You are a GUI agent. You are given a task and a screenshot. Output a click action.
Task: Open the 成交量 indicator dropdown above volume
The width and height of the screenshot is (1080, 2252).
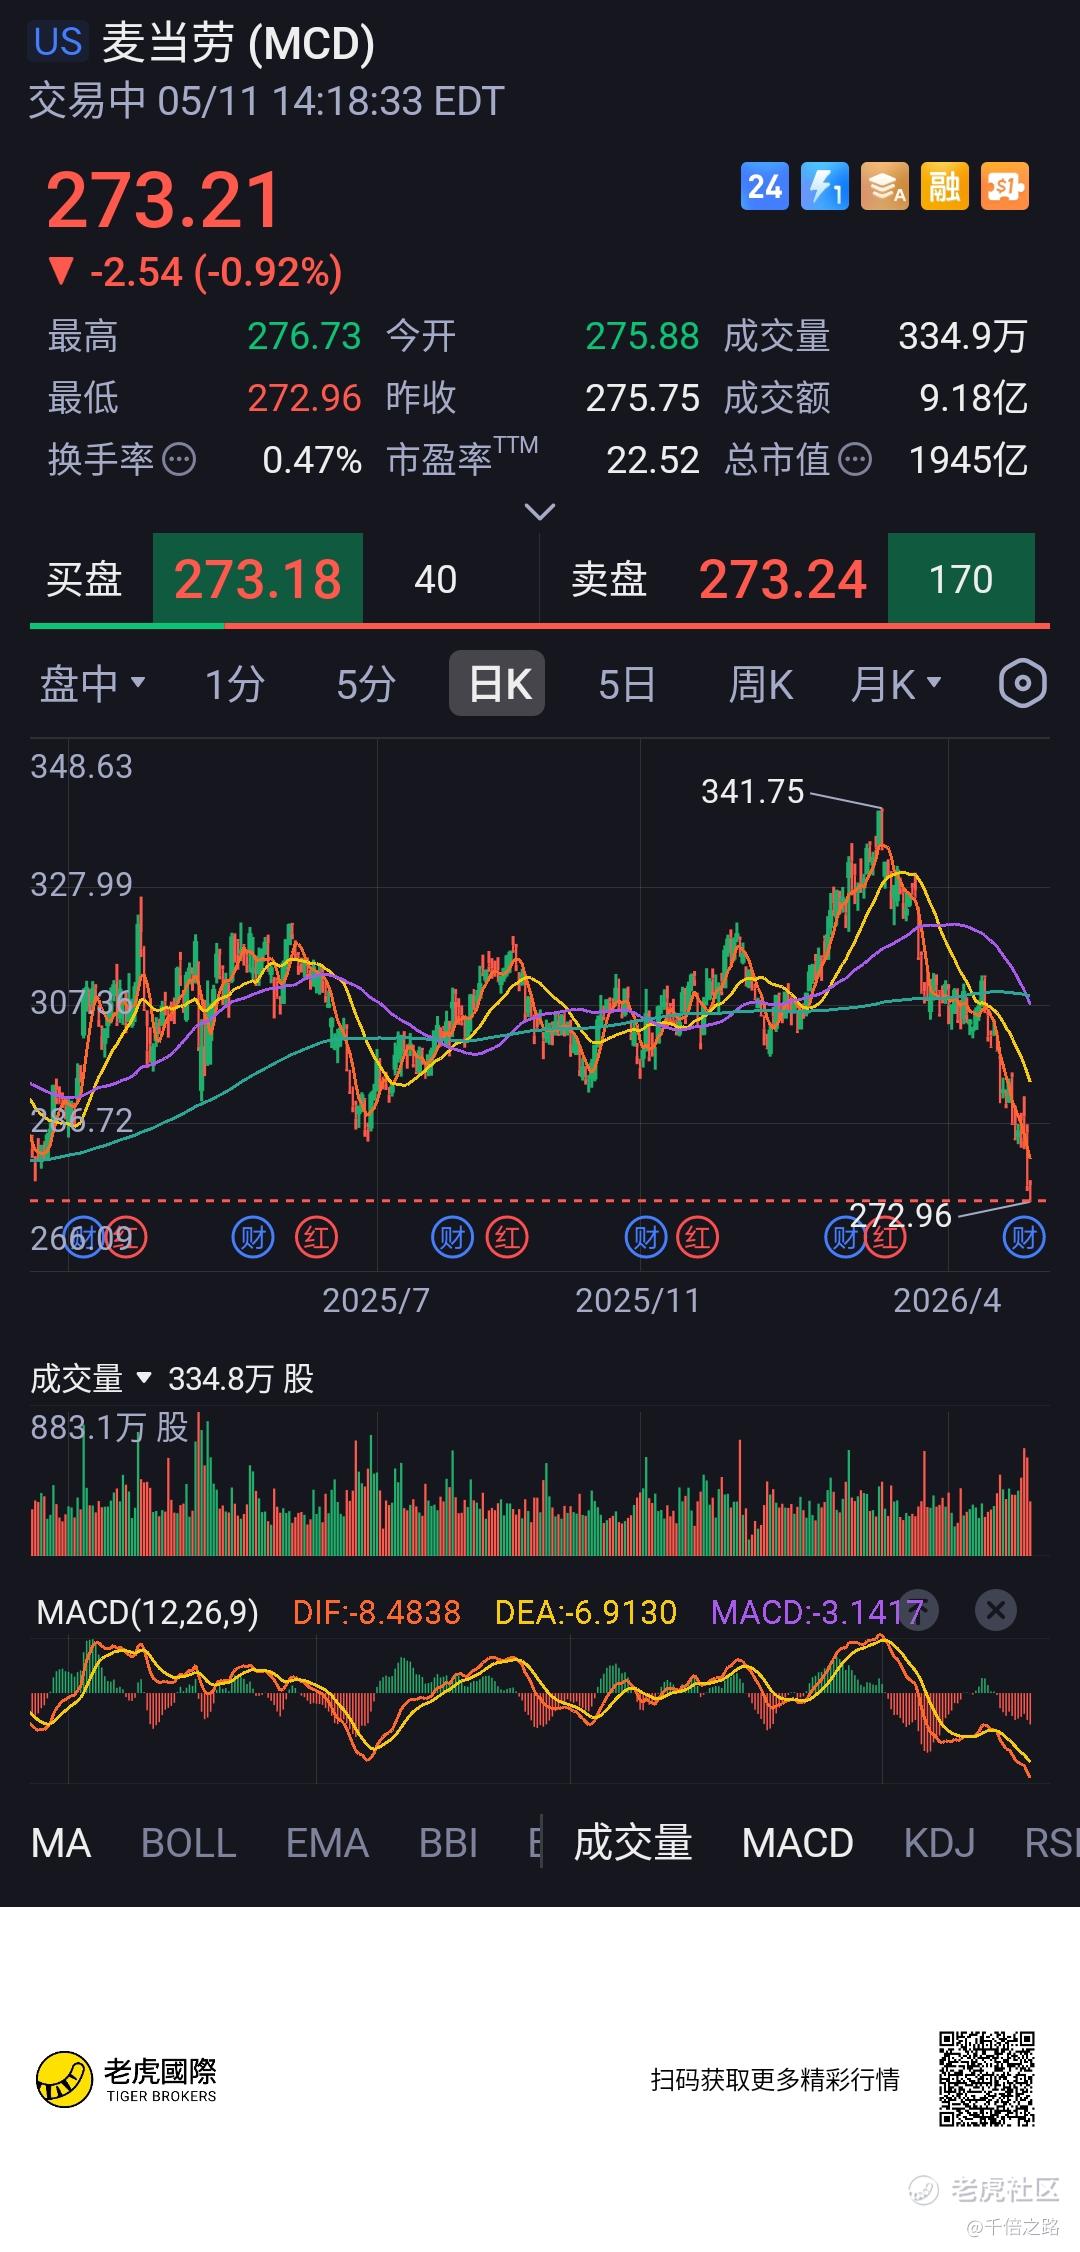tap(91, 1379)
